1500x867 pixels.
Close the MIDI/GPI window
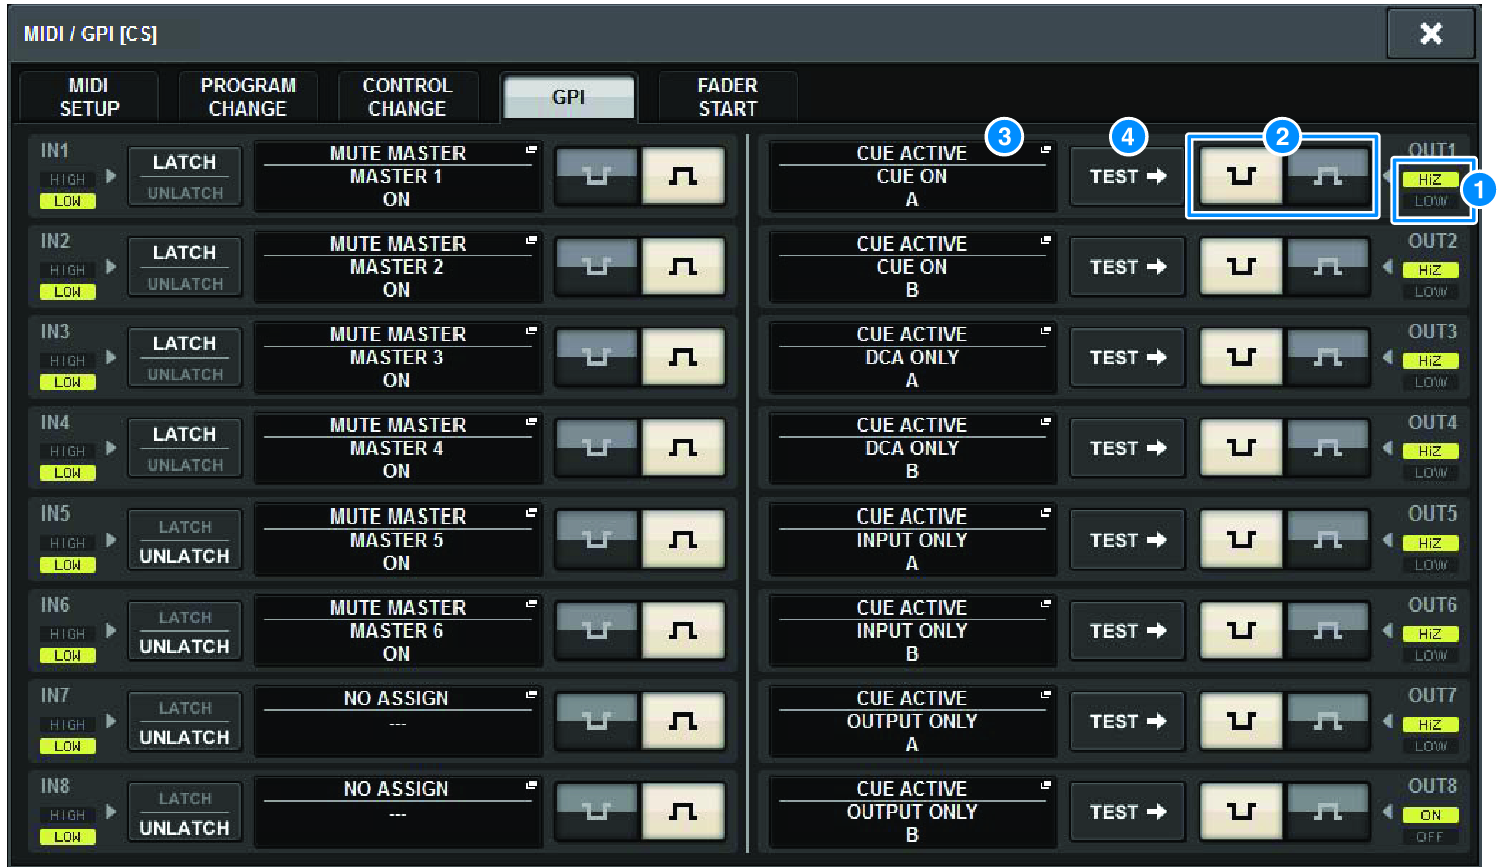1430,34
